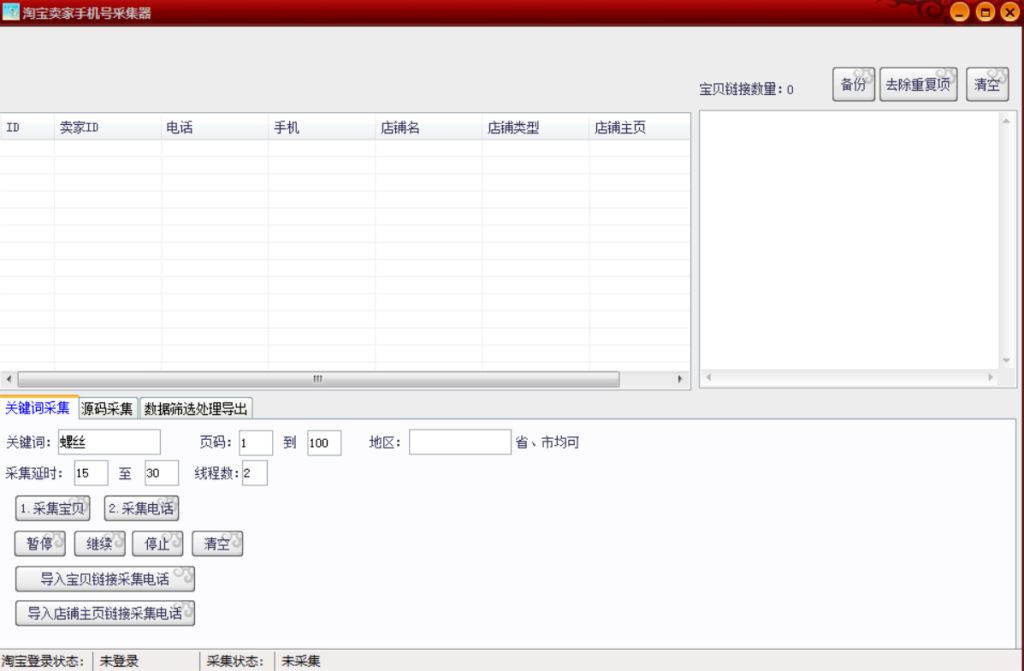Viewport: 1024px width, 671px height.
Task: Resume collection with 继续 button
Action: tap(99, 544)
